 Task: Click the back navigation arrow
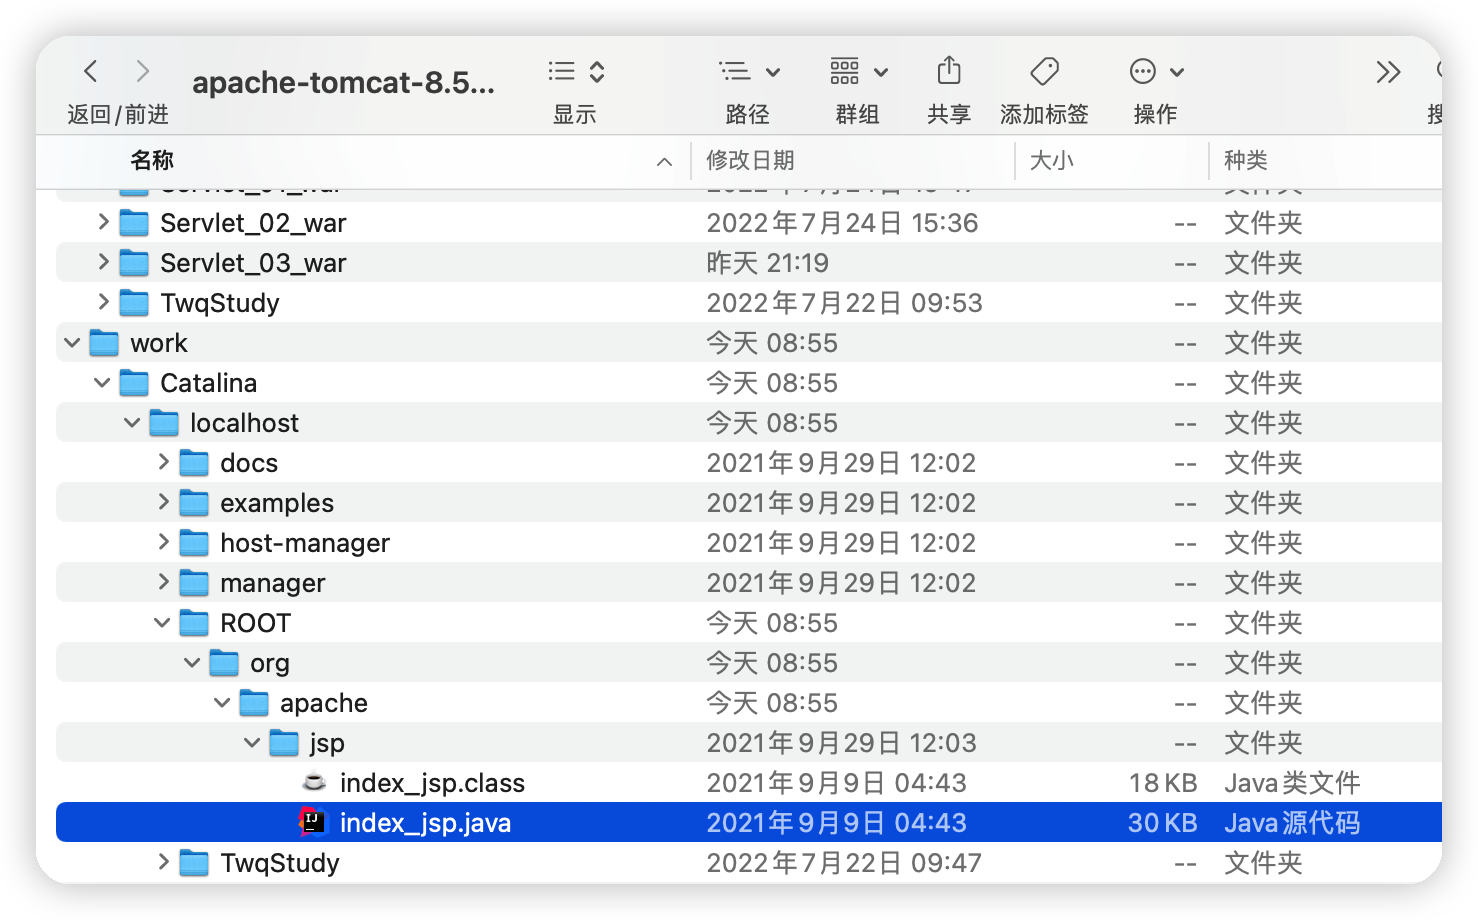pos(90,71)
